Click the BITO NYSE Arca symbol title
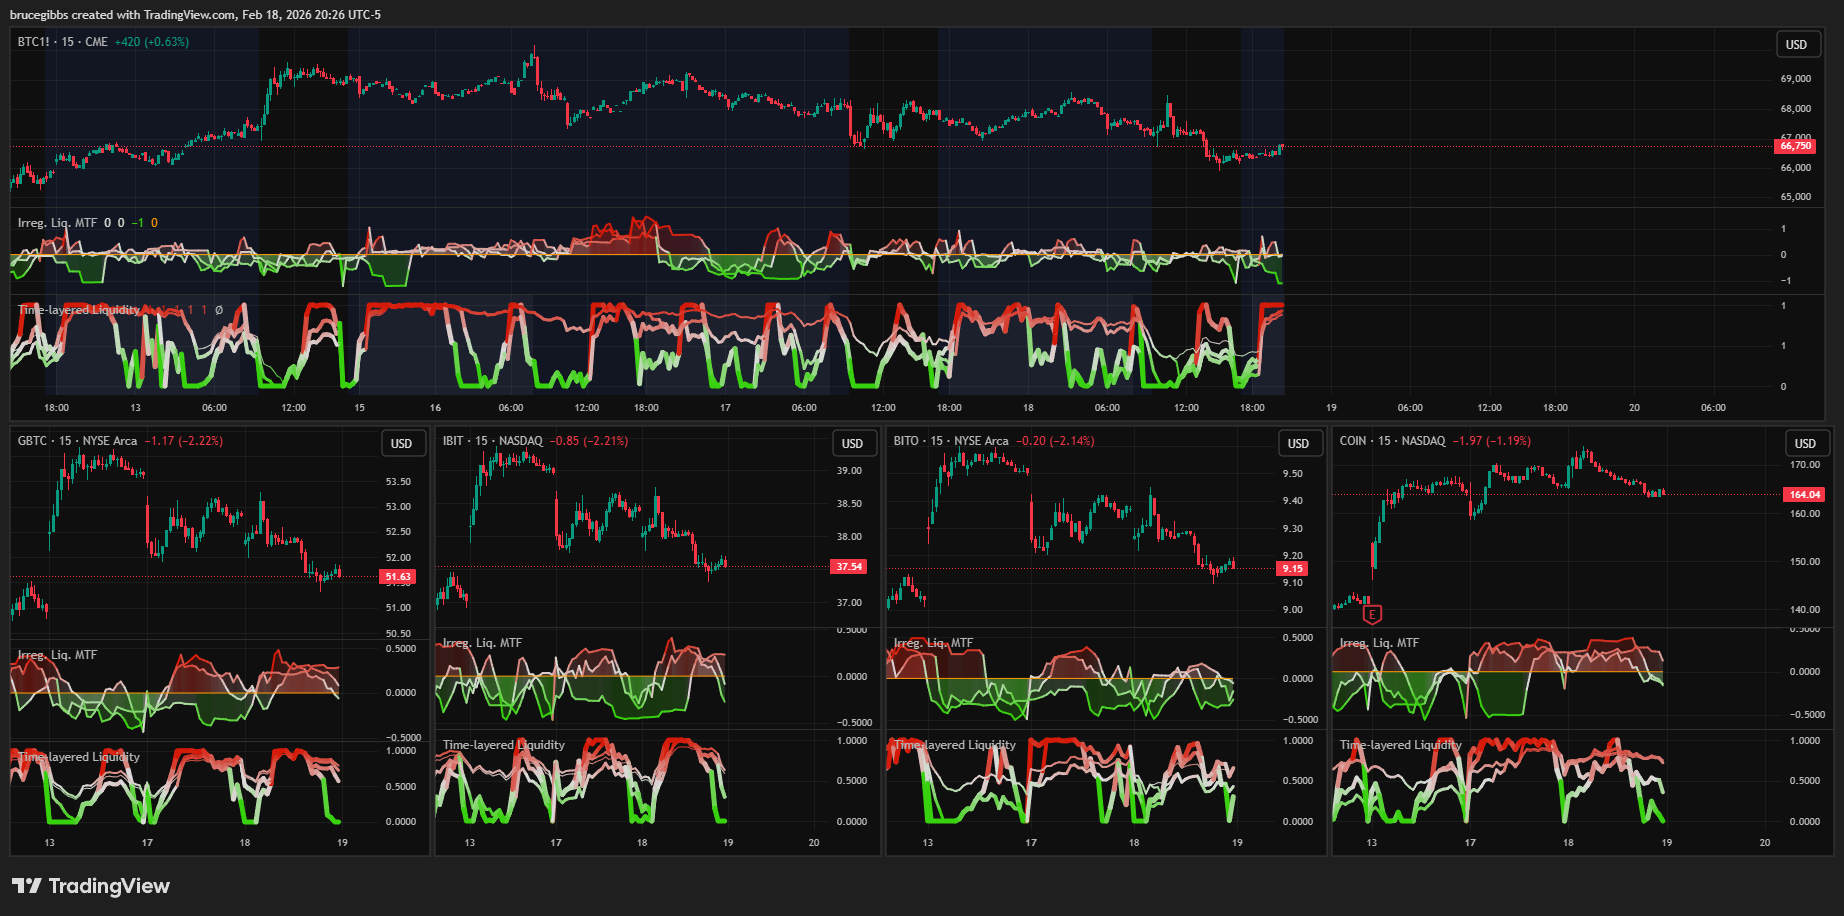This screenshot has width=1844, height=916. tap(950, 441)
